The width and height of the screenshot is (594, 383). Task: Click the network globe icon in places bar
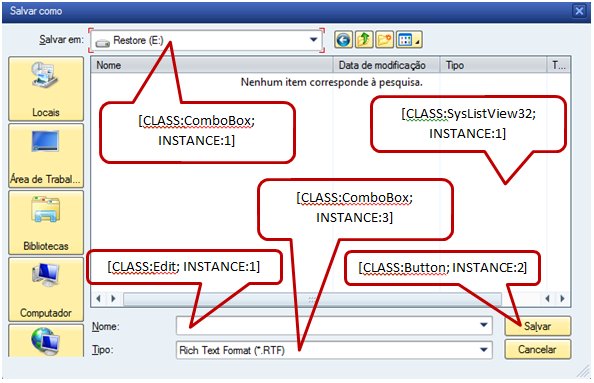46,340
